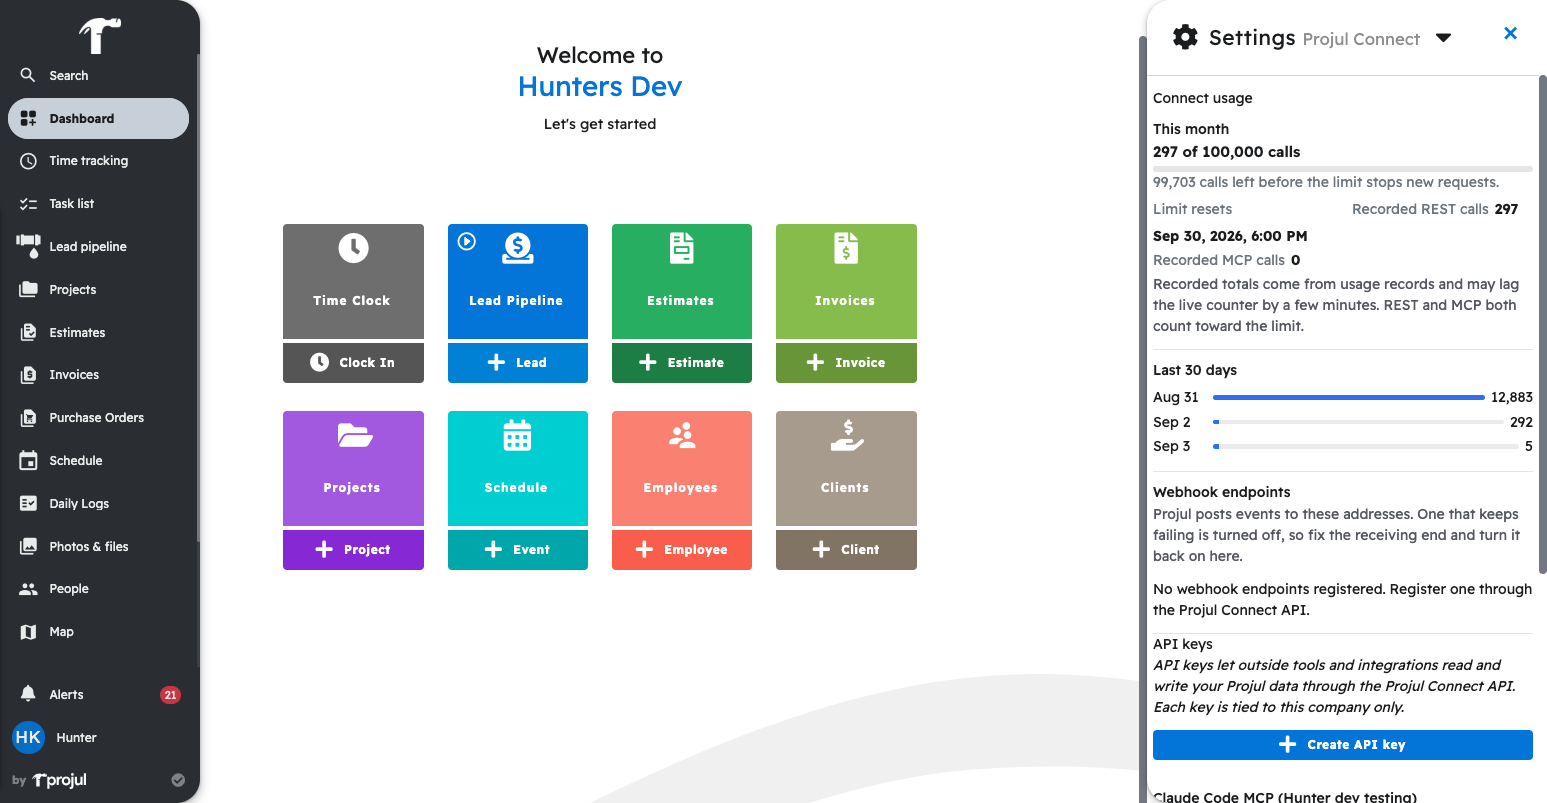
Task: Click the HK user avatar
Action: pyautogui.click(x=28, y=737)
